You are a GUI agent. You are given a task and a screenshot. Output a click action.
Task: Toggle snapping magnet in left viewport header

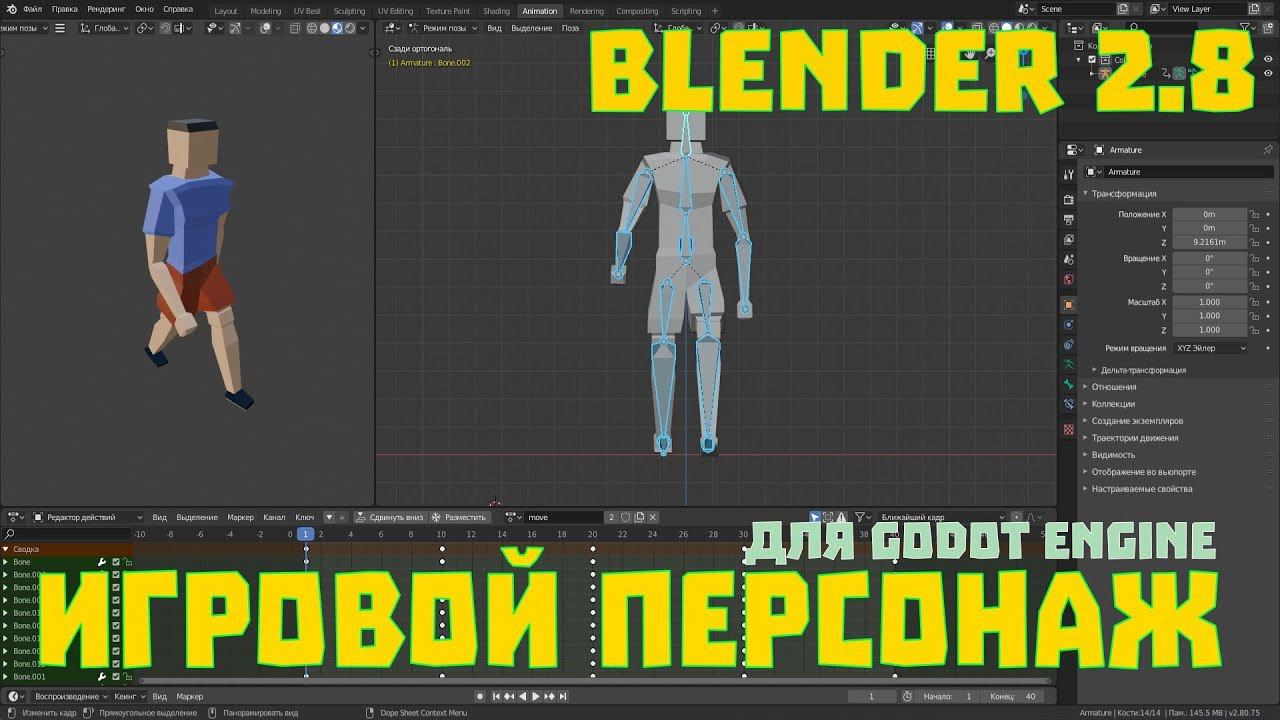166,28
